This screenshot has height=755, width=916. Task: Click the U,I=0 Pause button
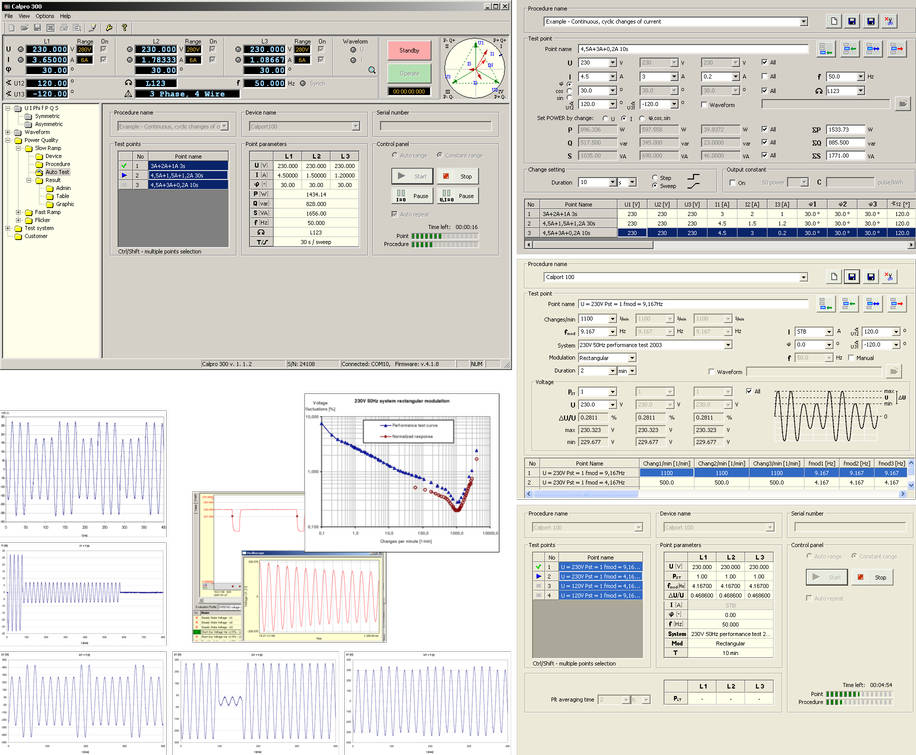click(458, 196)
